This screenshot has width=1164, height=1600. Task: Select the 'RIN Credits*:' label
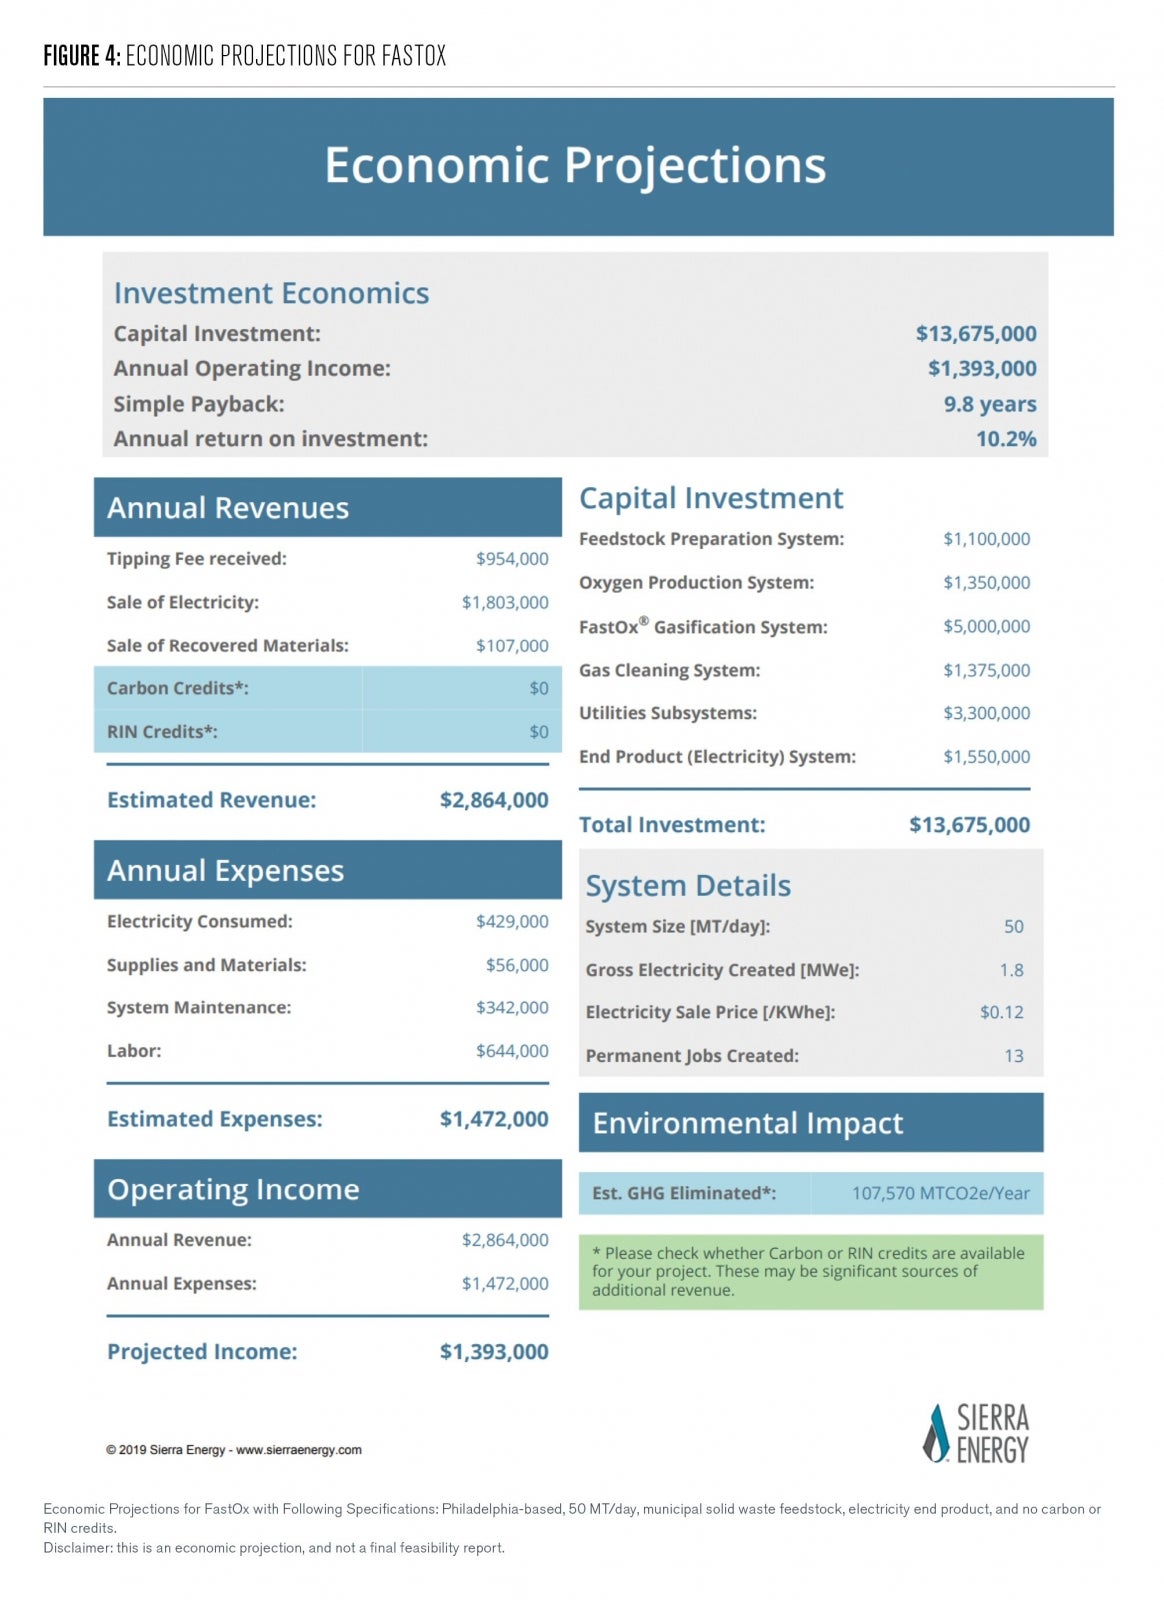pyautogui.click(x=162, y=732)
